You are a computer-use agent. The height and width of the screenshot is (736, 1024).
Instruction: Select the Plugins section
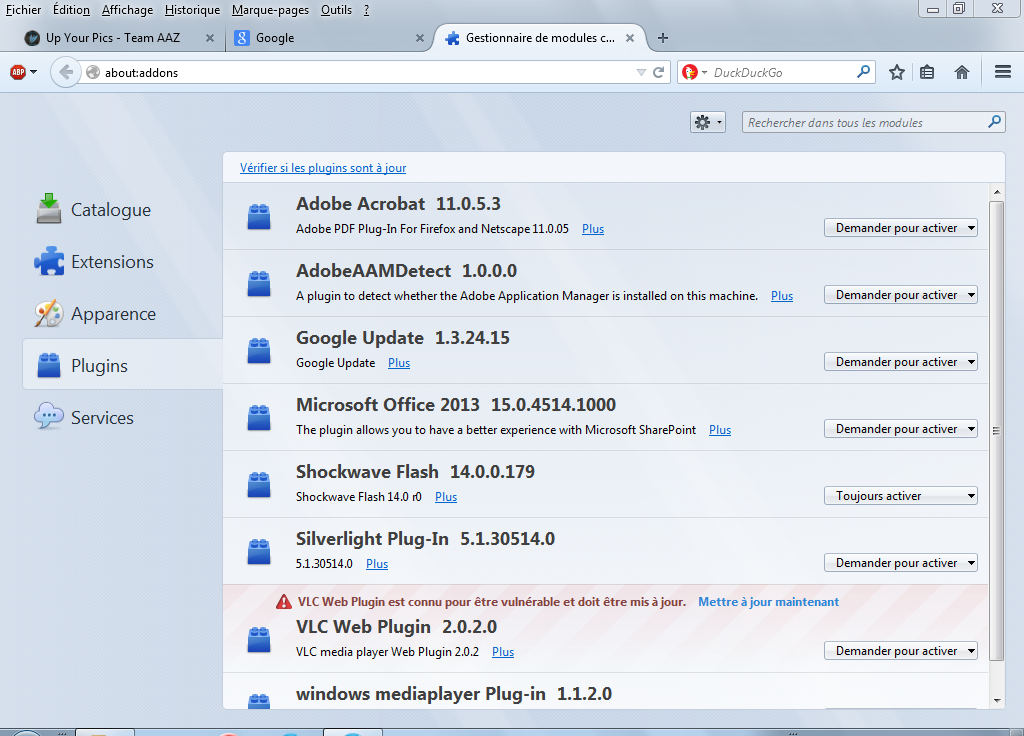coord(123,364)
